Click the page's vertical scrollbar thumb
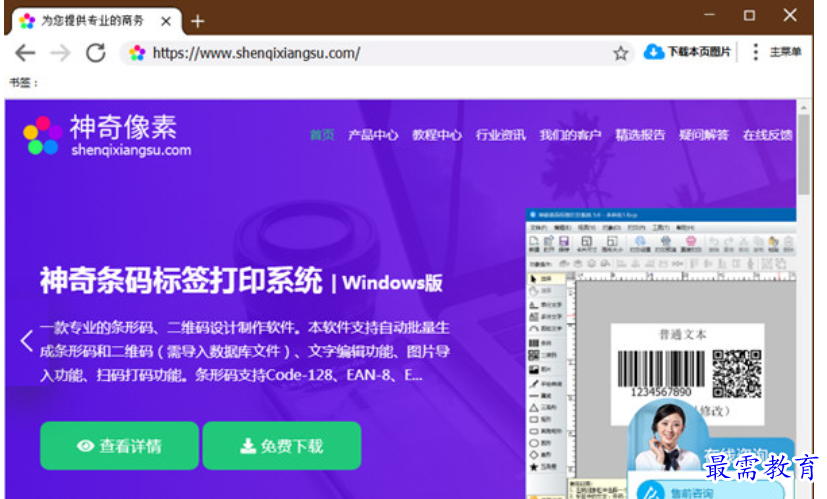This screenshot has height=499, width=827. 803,154
